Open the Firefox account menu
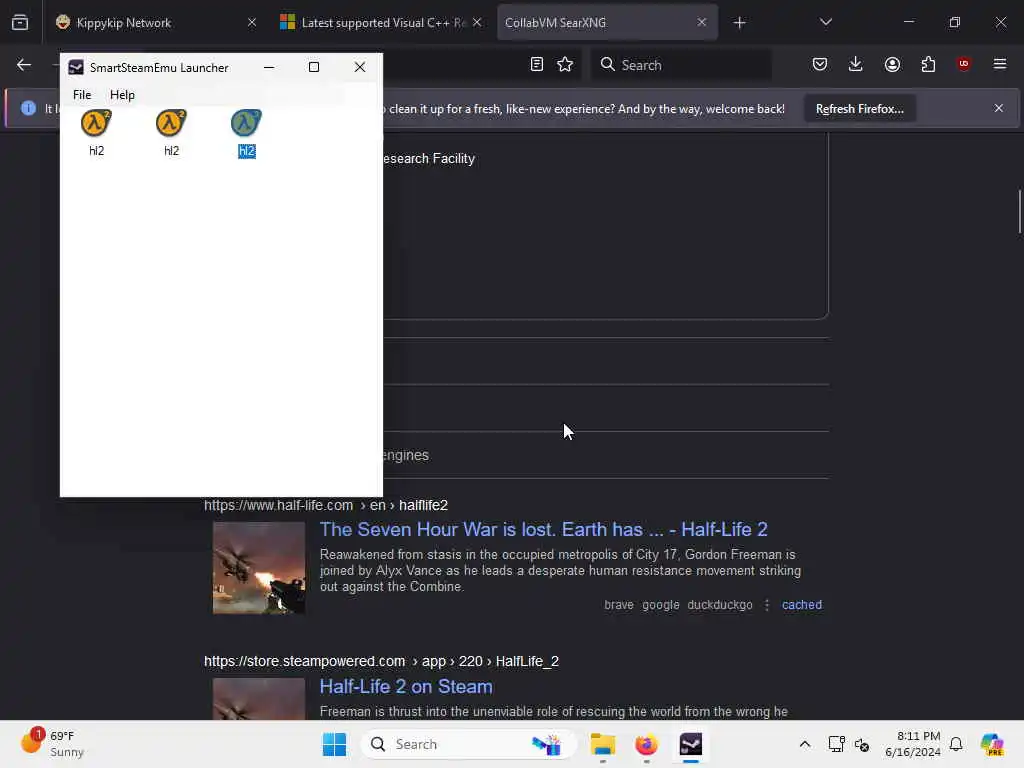 [x=892, y=64]
